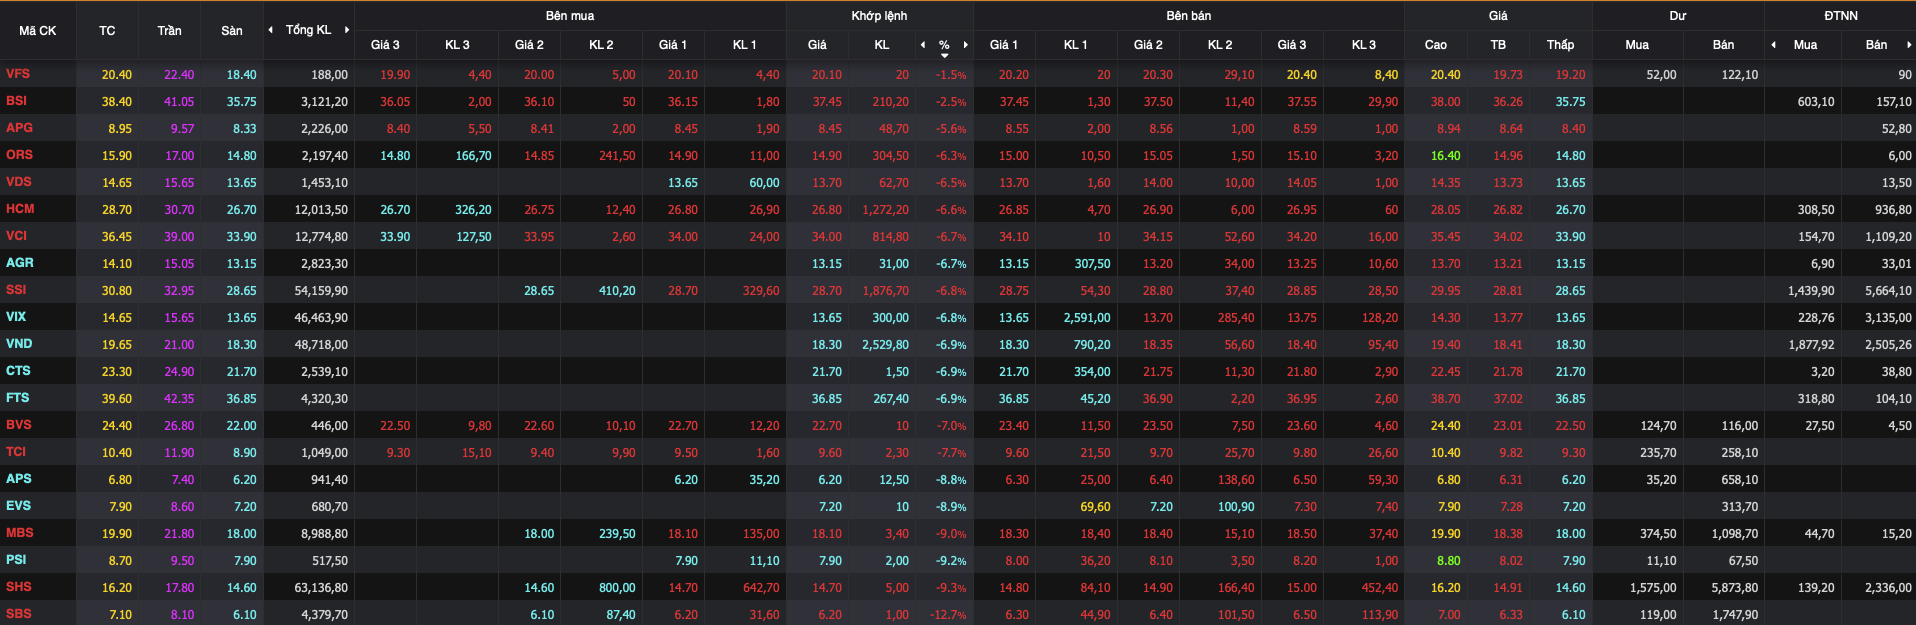Click Giá 3 header under Bên mua
Viewport: 1916px width, 625px height.
385,45
